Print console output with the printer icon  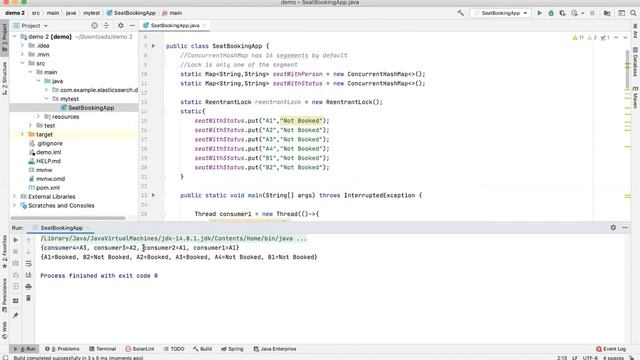[x=28, y=287]
